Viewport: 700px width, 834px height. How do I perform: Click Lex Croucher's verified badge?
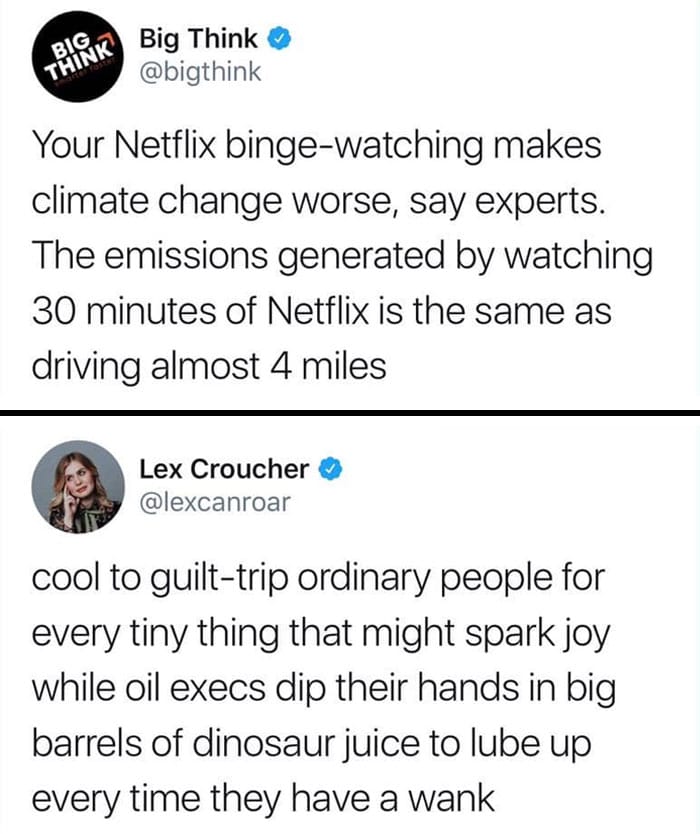330,469
